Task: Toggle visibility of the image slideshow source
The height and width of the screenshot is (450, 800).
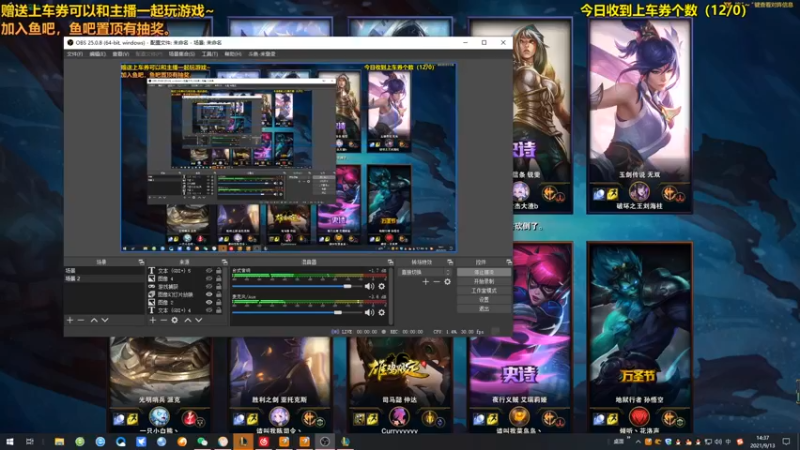Action: coord(209,294)
